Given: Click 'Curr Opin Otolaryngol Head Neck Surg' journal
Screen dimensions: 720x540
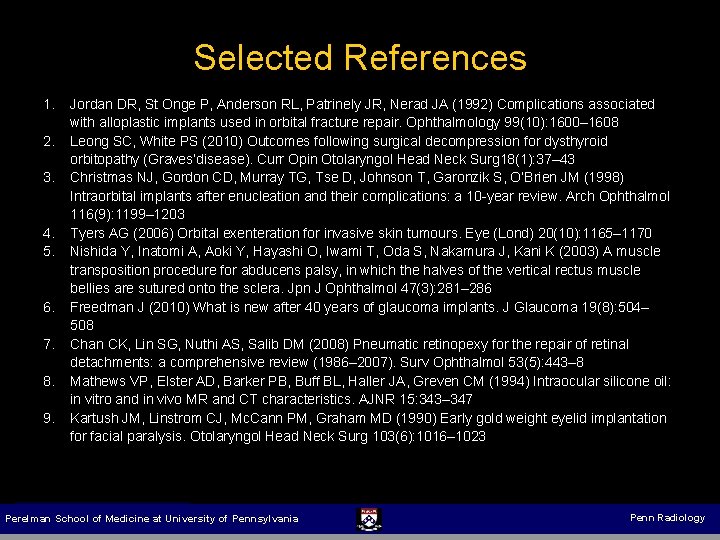Looking at the screenshot, I should (x=378, y=159).
